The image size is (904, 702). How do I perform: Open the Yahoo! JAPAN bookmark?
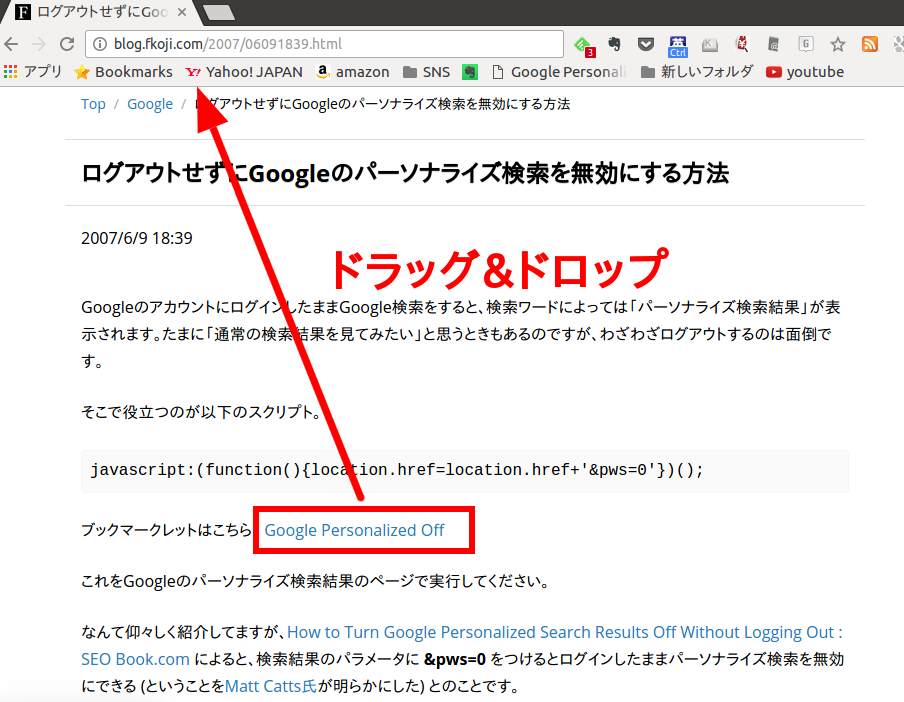point(244,72)
